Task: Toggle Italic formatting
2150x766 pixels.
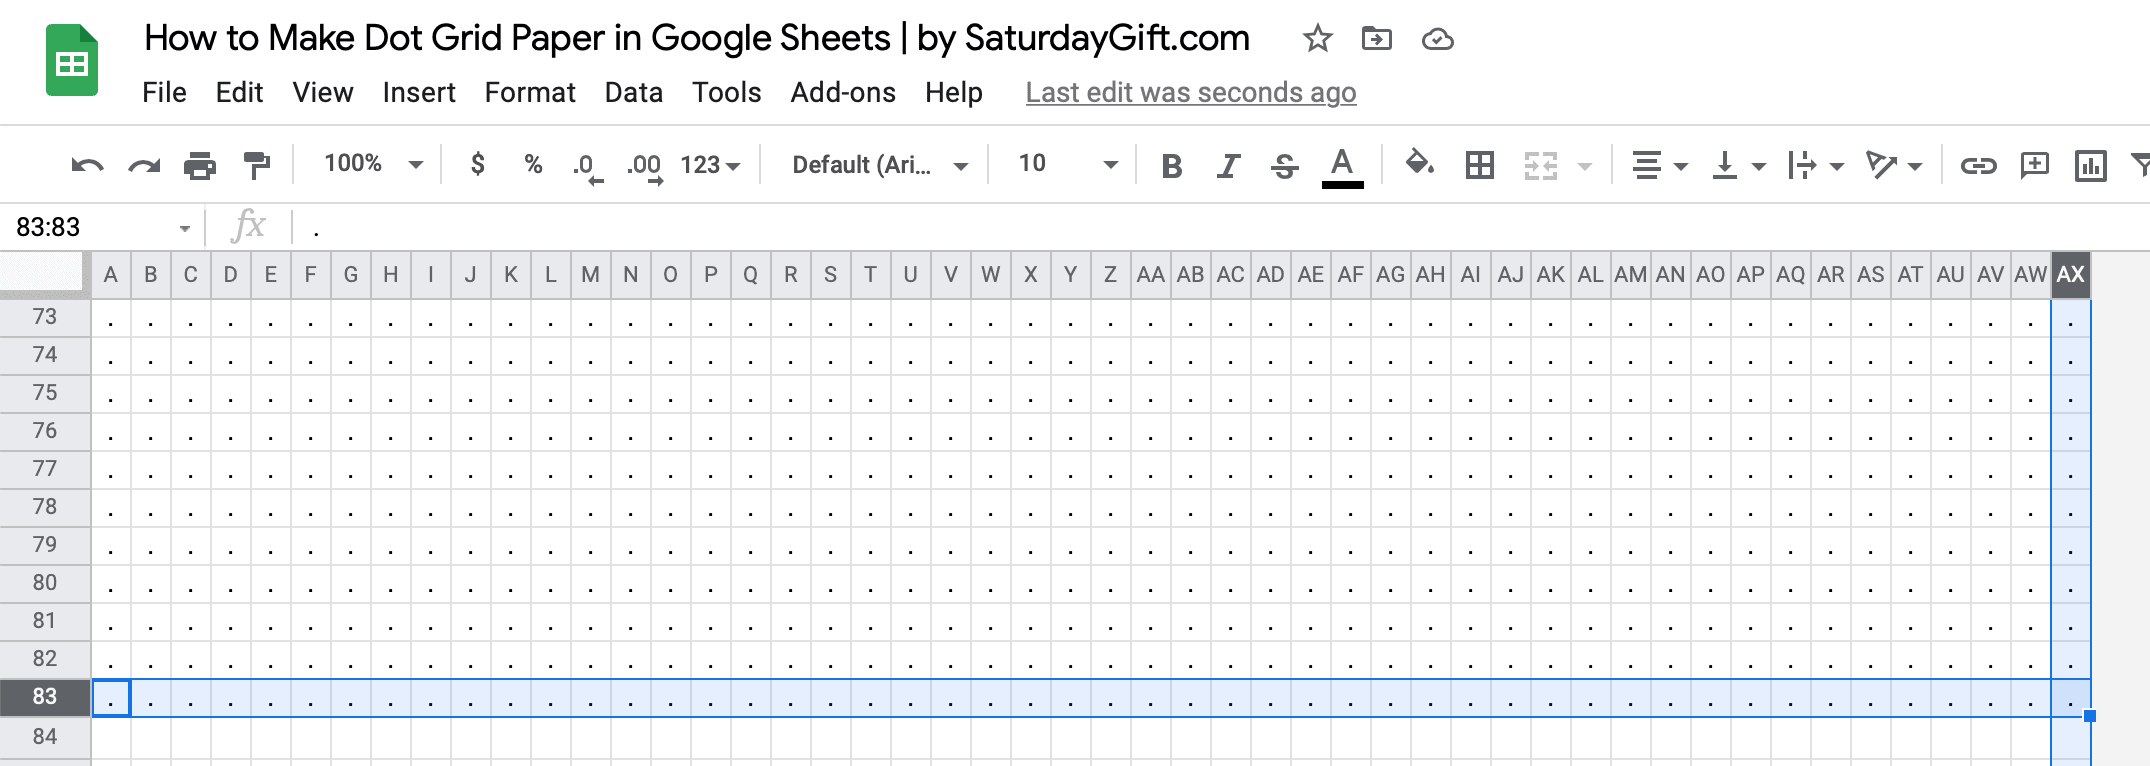Action: 1228,166
